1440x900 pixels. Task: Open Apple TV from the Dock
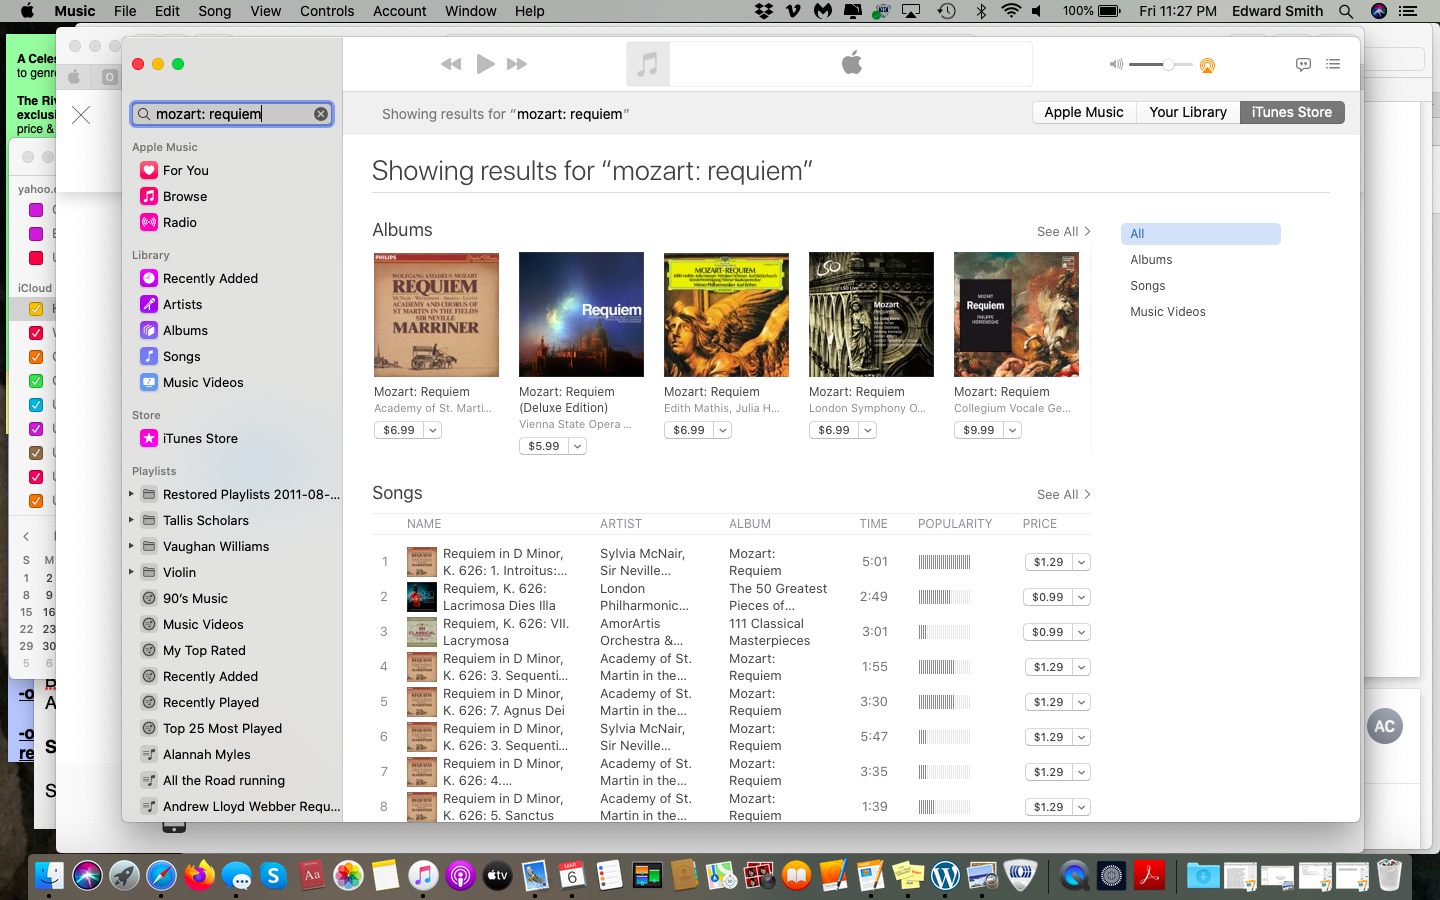pyautogui.click(x=497, y=876)
